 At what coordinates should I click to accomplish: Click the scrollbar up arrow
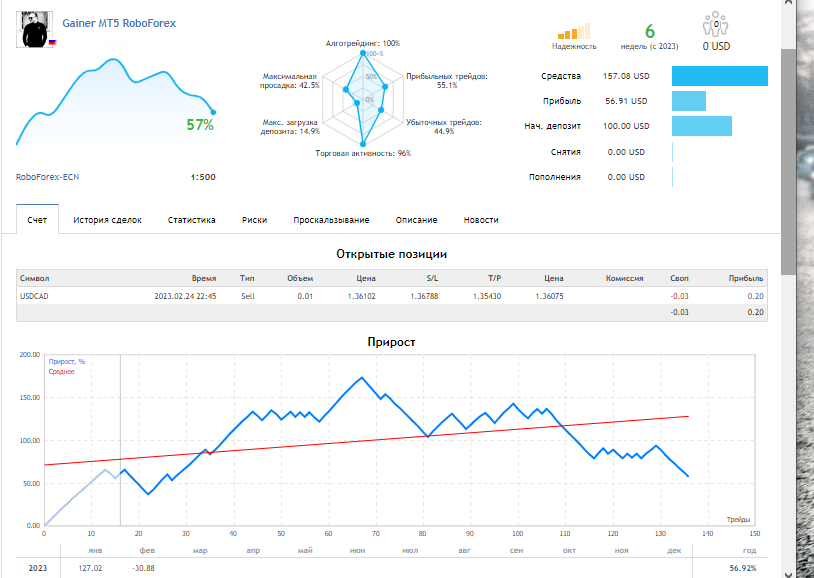[788, 3]
